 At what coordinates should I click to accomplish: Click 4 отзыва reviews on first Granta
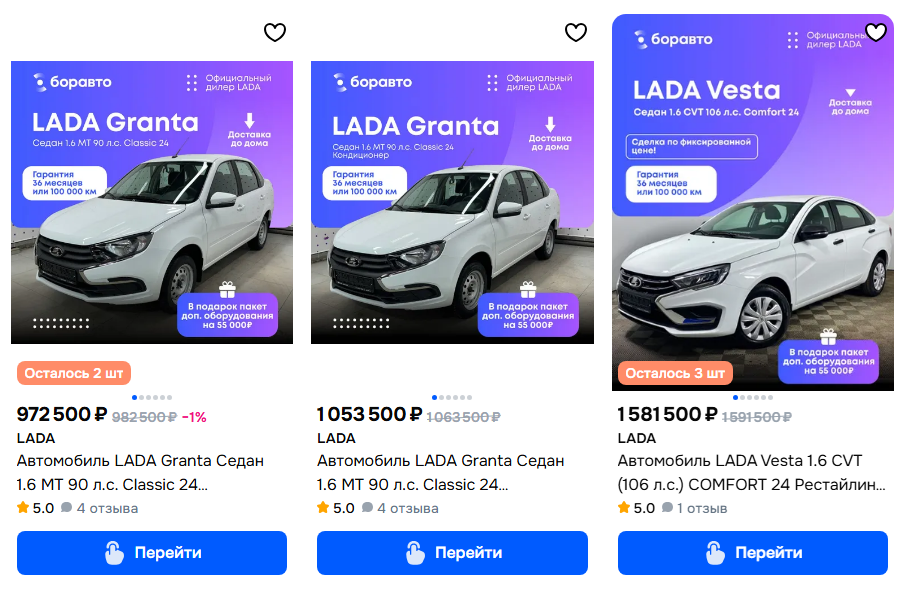(107, 508)
